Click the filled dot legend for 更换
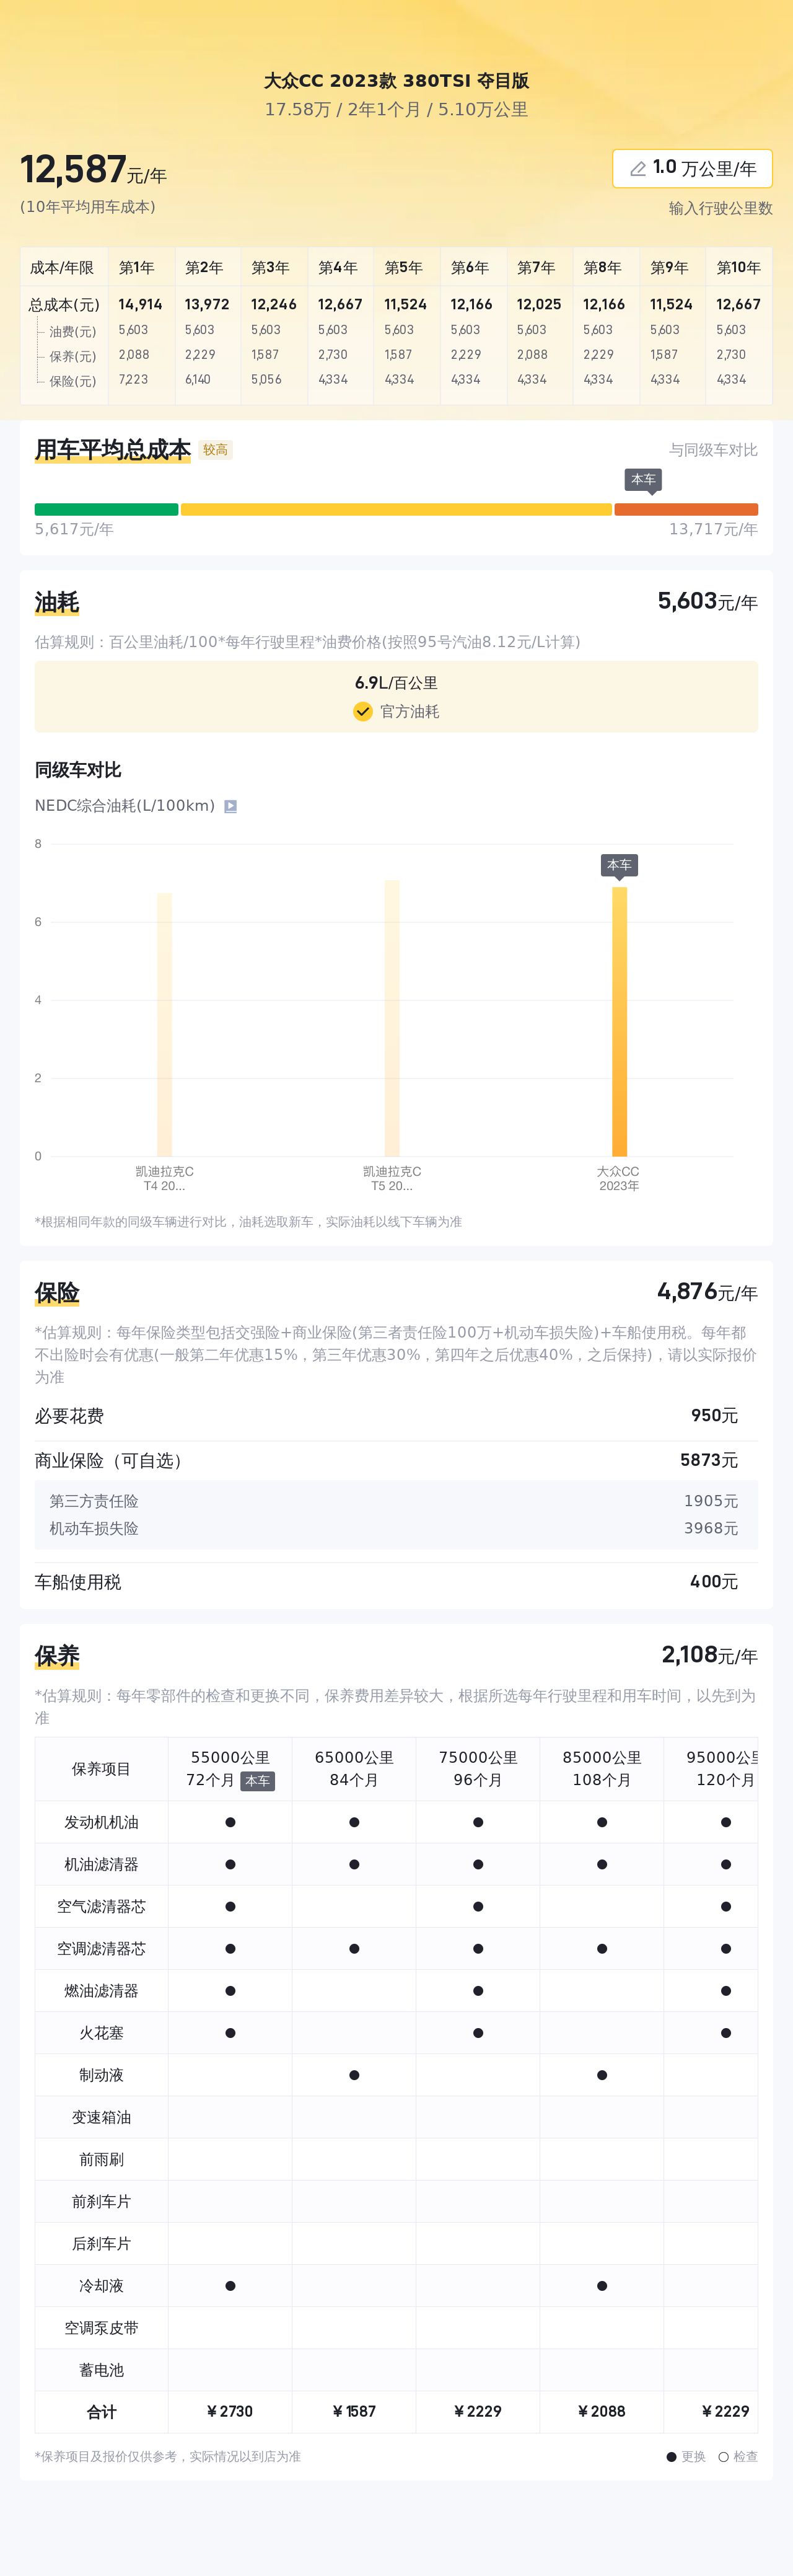This screenshot has height=2576, width=793. pyautogui.click(x=672, y=2456)
